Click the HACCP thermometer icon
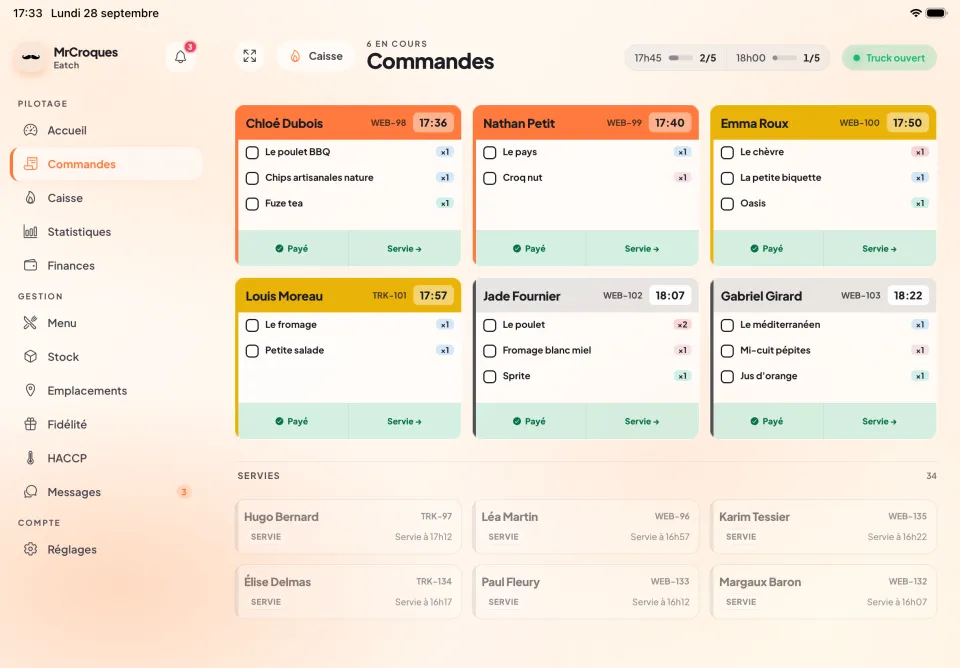The height and width of the screenshot is (668, 960). [31, 457]
